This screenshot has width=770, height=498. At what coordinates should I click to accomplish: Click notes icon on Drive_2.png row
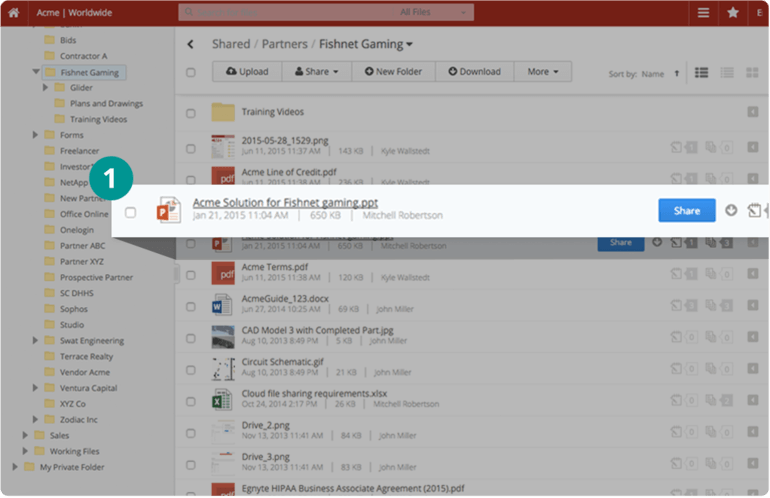pos(676,432)
